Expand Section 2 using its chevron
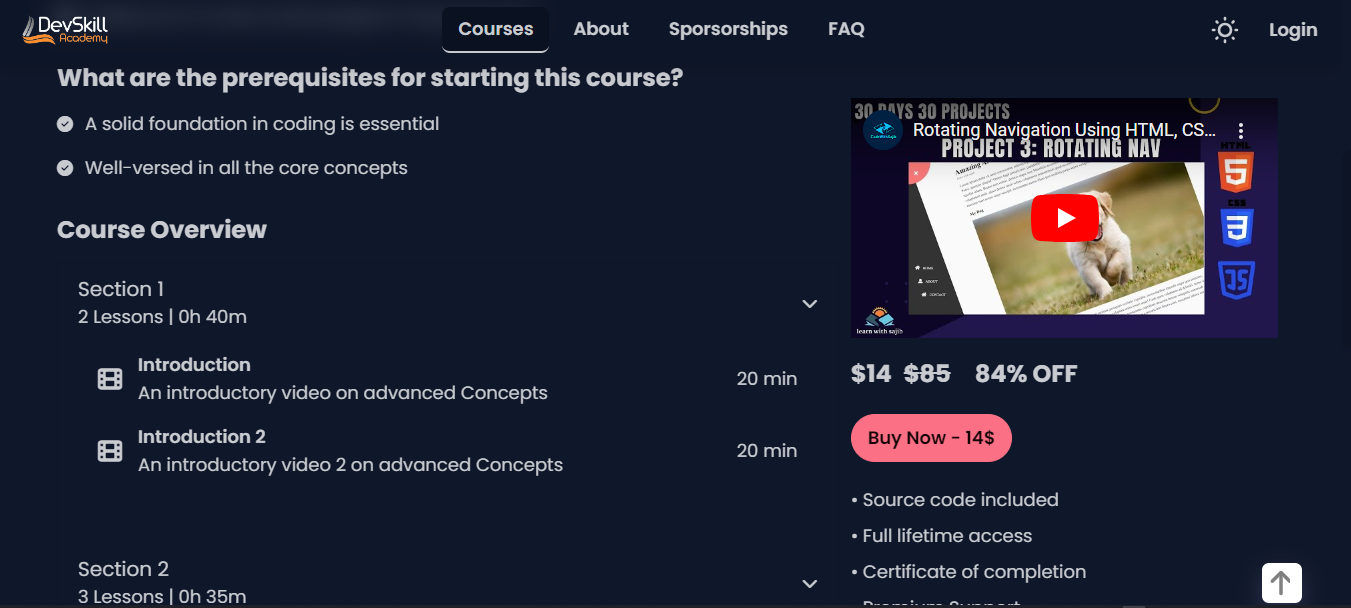The width and height of the screenshot is (1351, 608). pyautogui.click(x=810, y=584)
